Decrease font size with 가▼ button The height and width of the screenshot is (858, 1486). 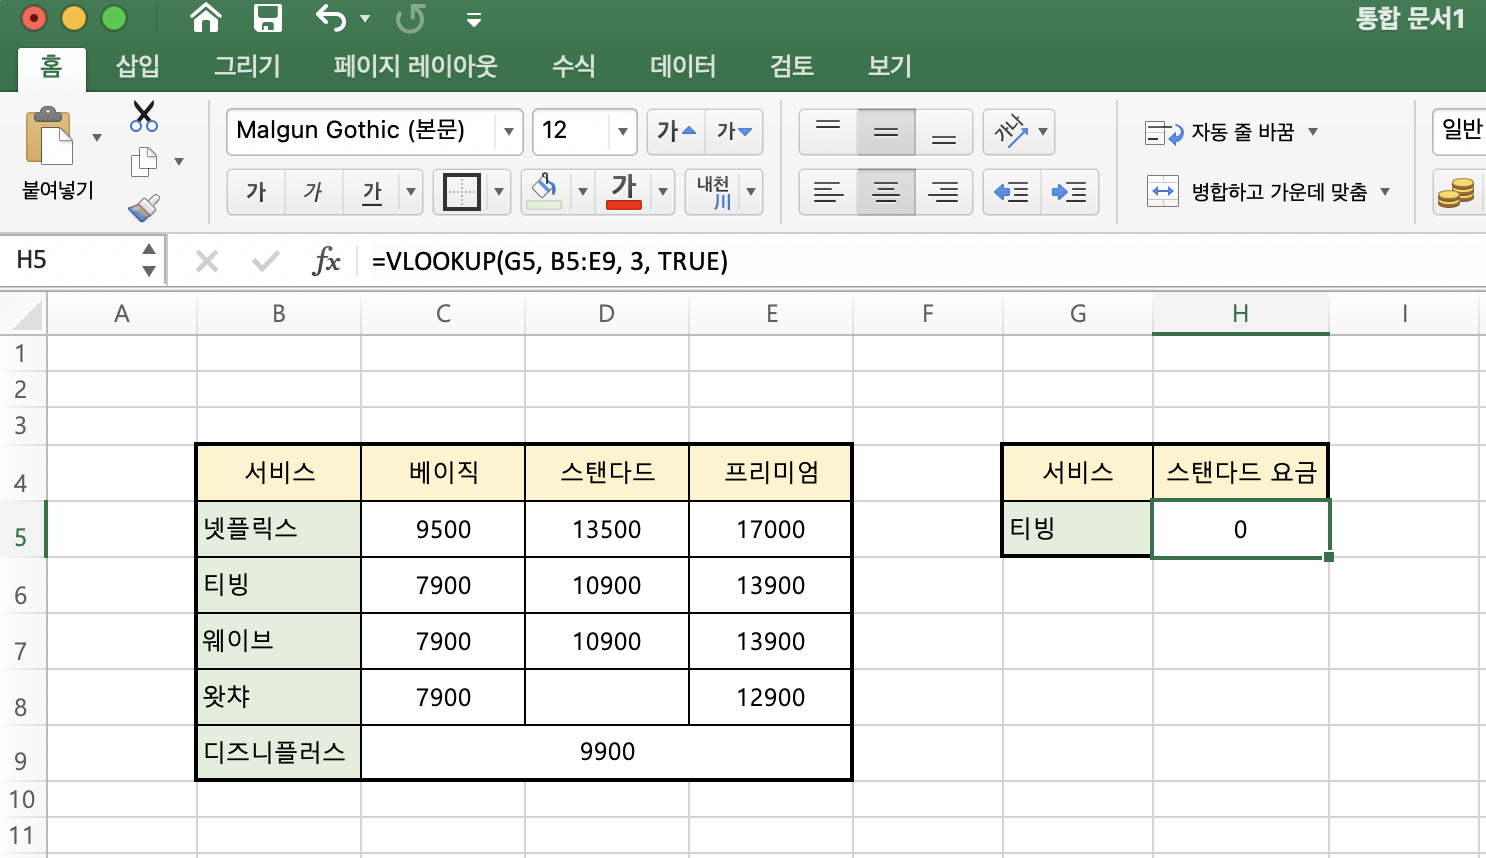click(734, 131)
